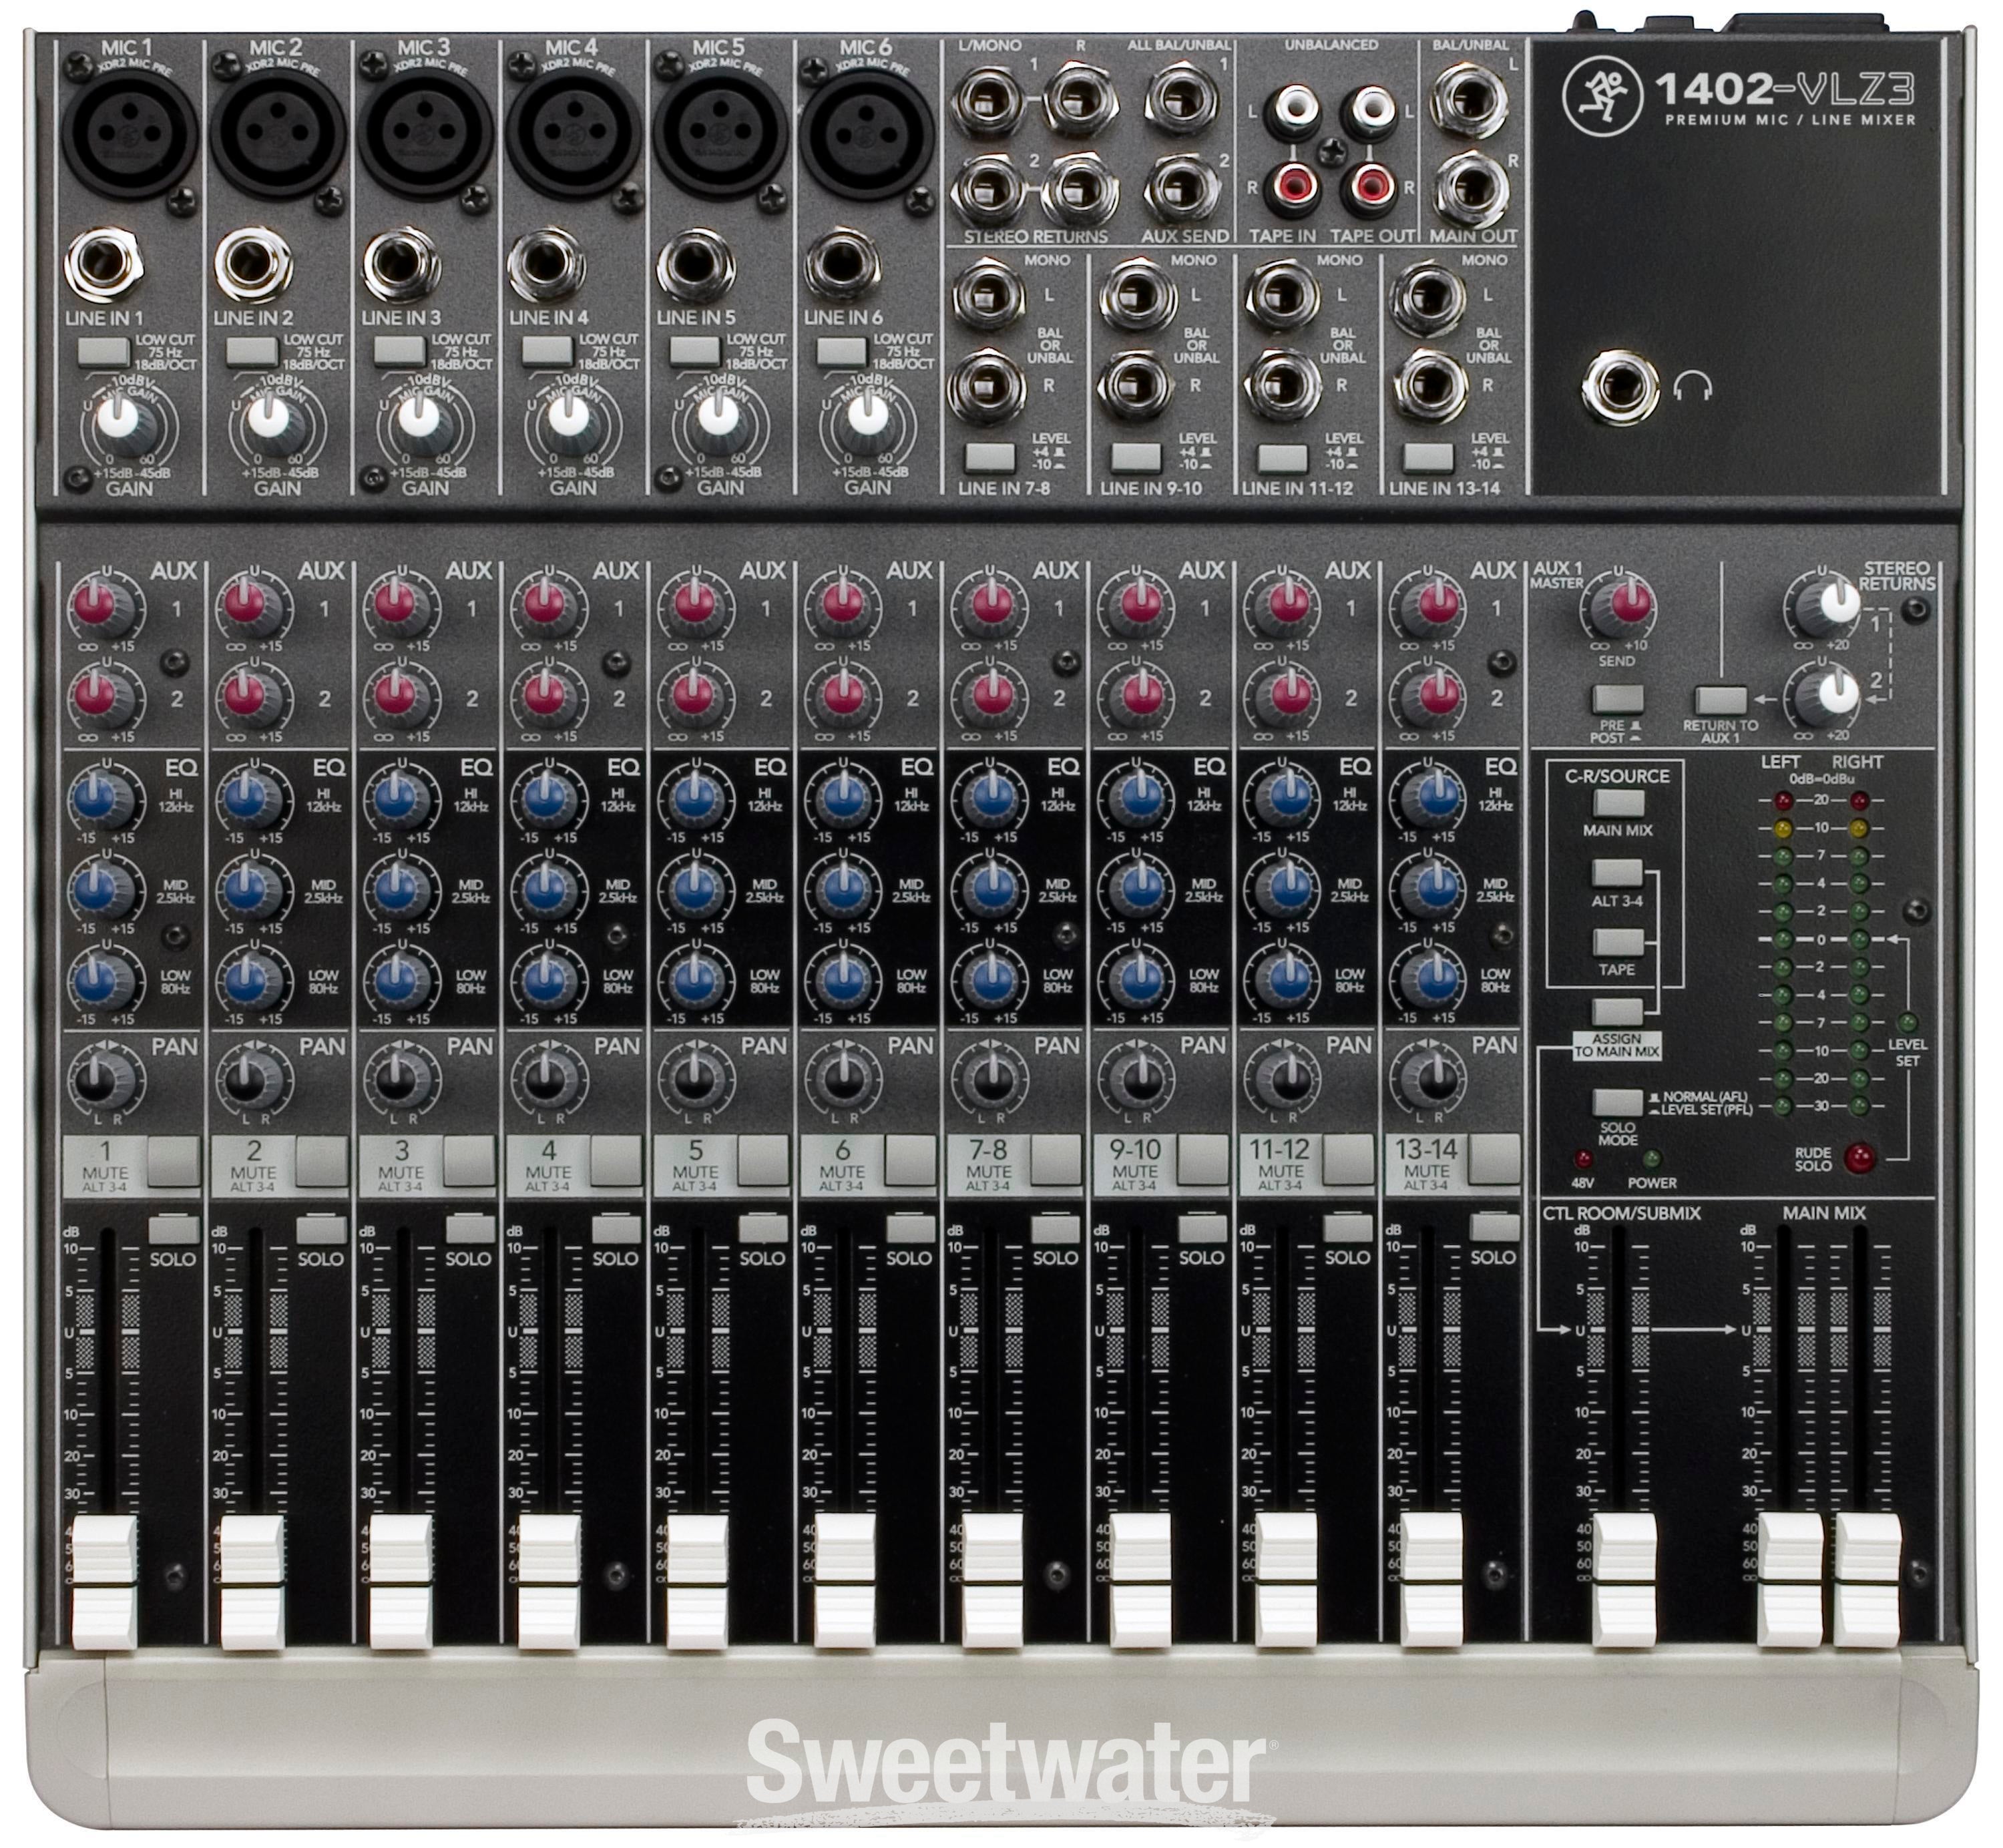Toggle the RETURN TO AUX 1 switch
Screen dimensions: 2003x1848
click(x=1721, y=700)
